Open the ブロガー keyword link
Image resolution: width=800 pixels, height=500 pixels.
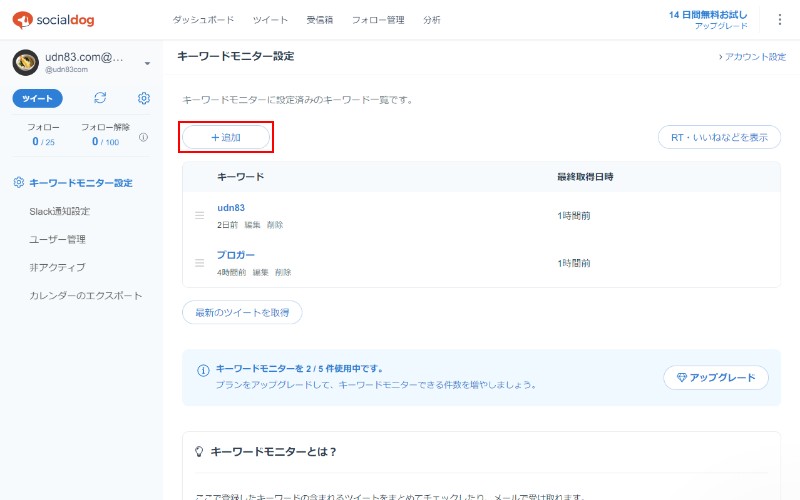click(236, 255)
